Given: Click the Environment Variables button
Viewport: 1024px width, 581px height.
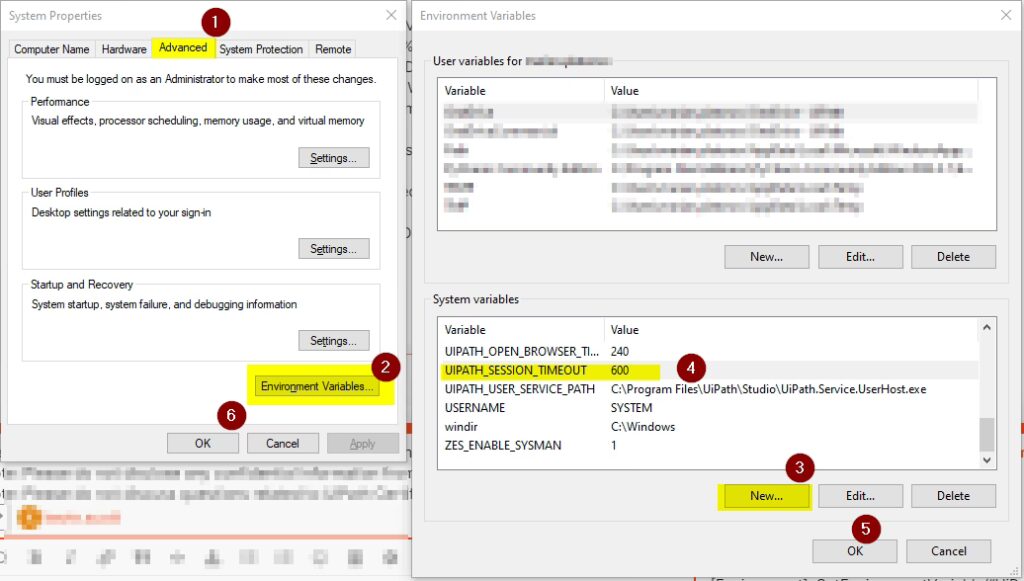Looking at the screenshot, I should point(317,387).
